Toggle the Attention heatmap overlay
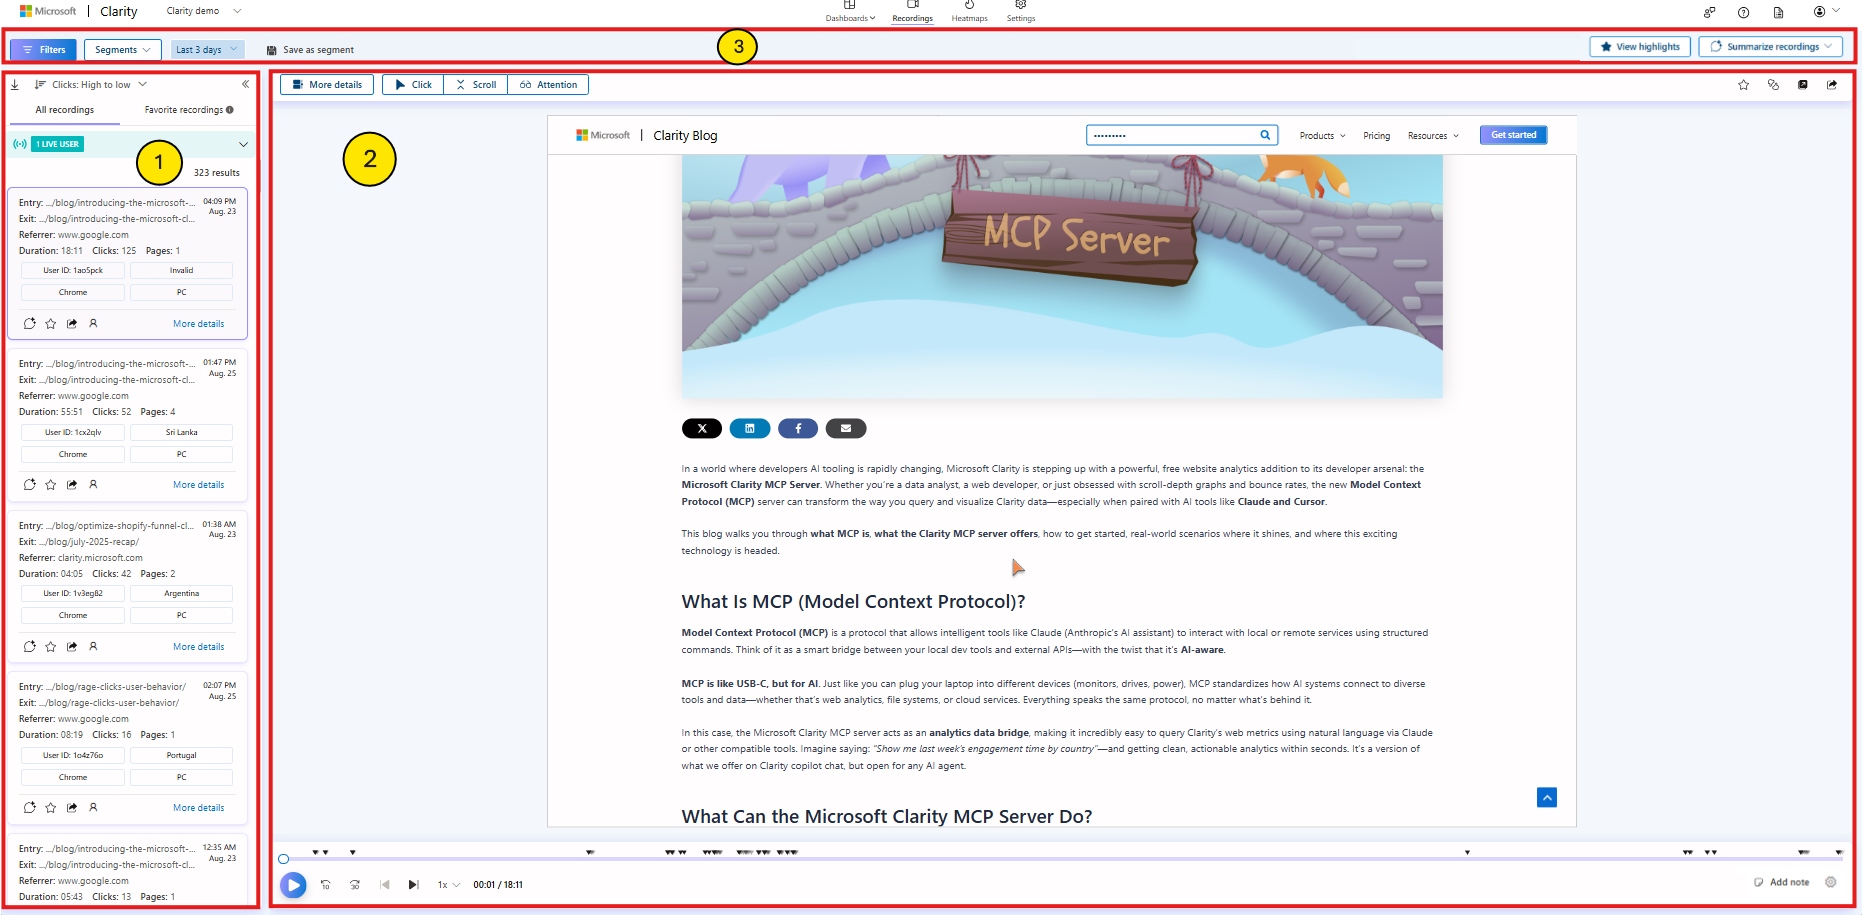The image size is (1862, 915). [x=548, y=85]
